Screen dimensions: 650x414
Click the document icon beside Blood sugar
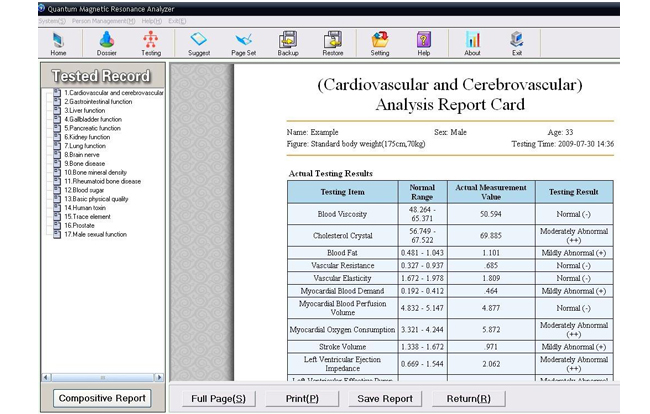57,190
